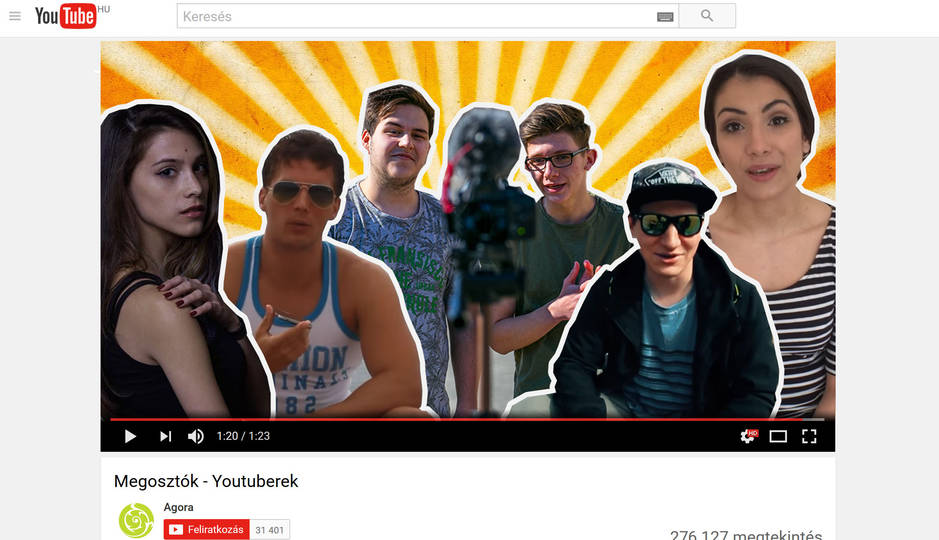Click the YouTube logo
The width and height of the screenshot is (939, 540).
point(66,16)
